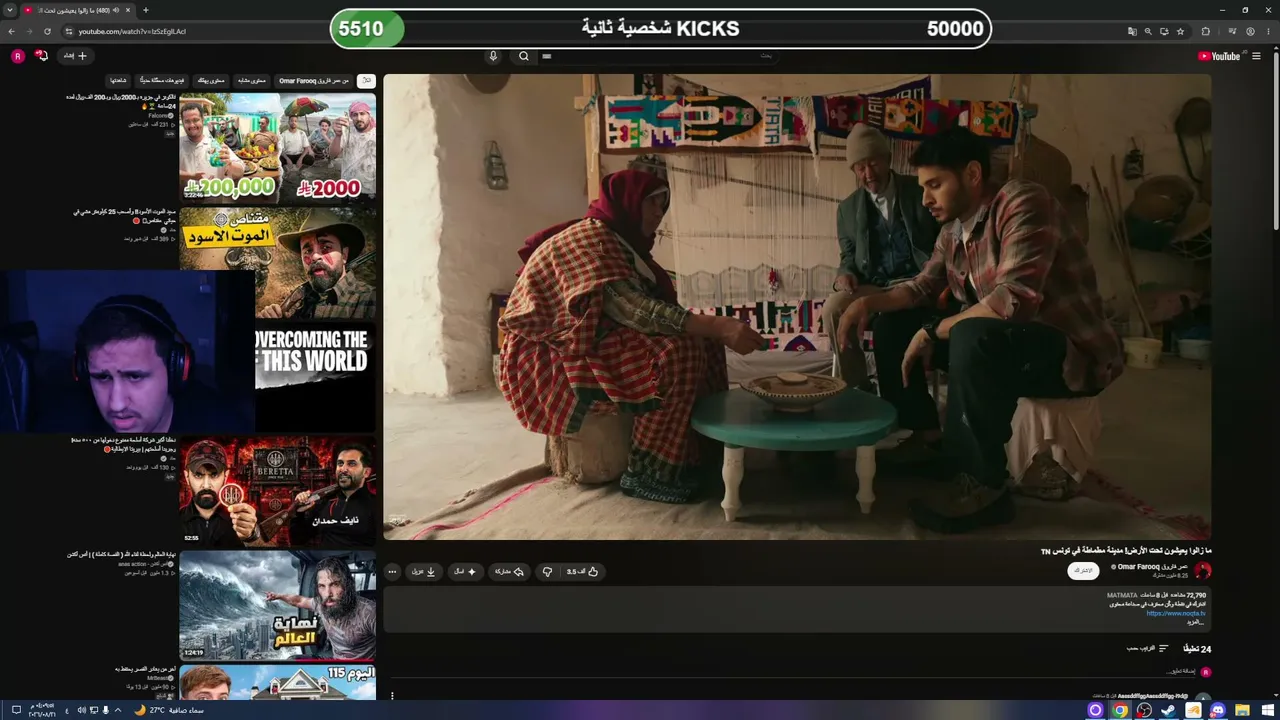Open the weather widget showing 27°C
The height and width of the screenshot is (720, 1280).
[169, 710]
